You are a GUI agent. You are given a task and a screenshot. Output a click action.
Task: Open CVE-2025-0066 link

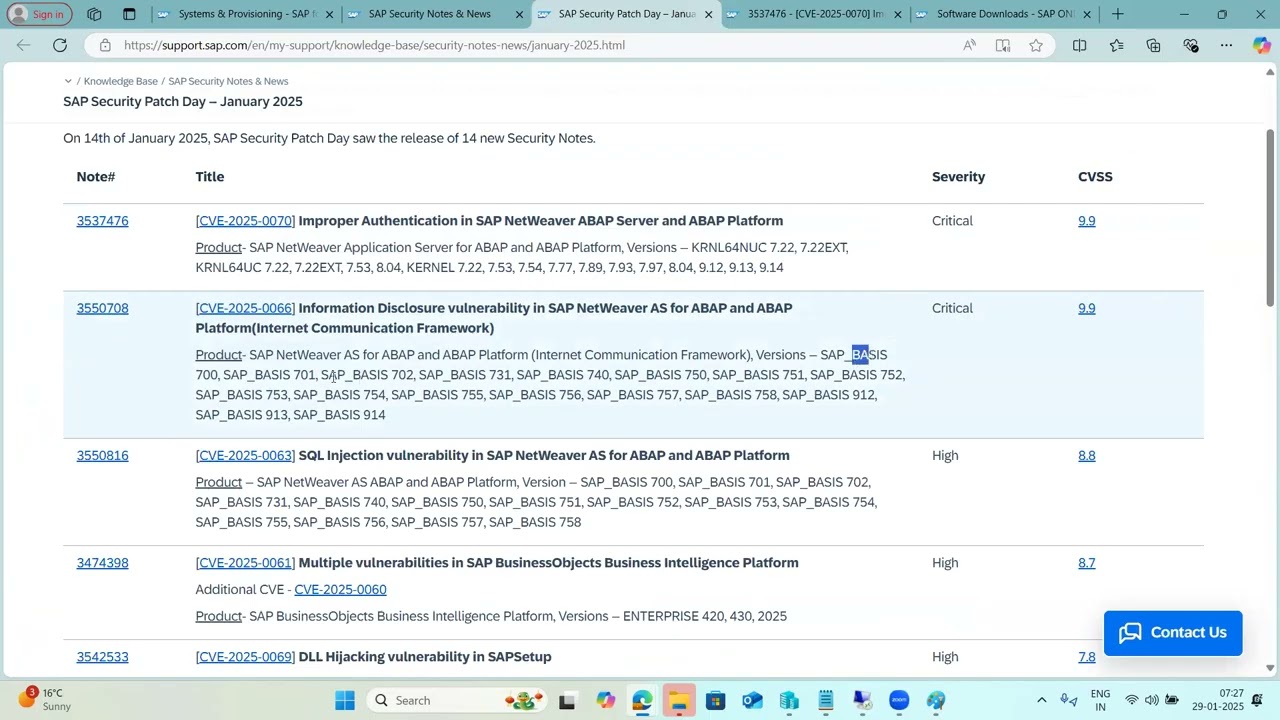tap(245, 308)
